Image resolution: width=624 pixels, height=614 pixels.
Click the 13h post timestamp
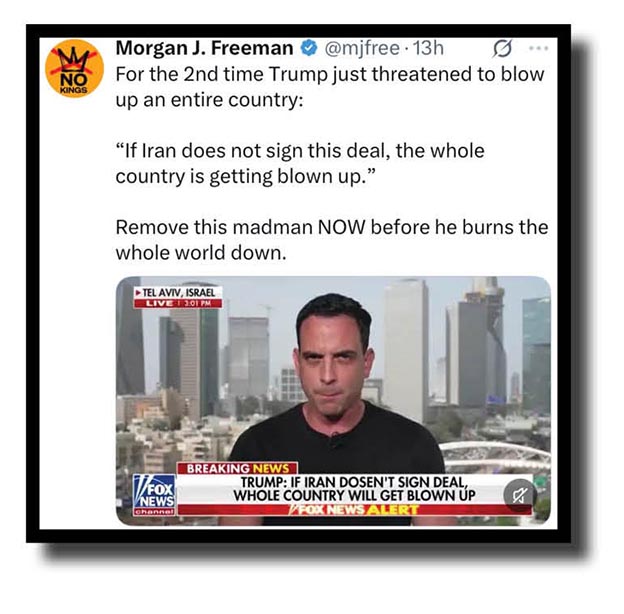428,48
